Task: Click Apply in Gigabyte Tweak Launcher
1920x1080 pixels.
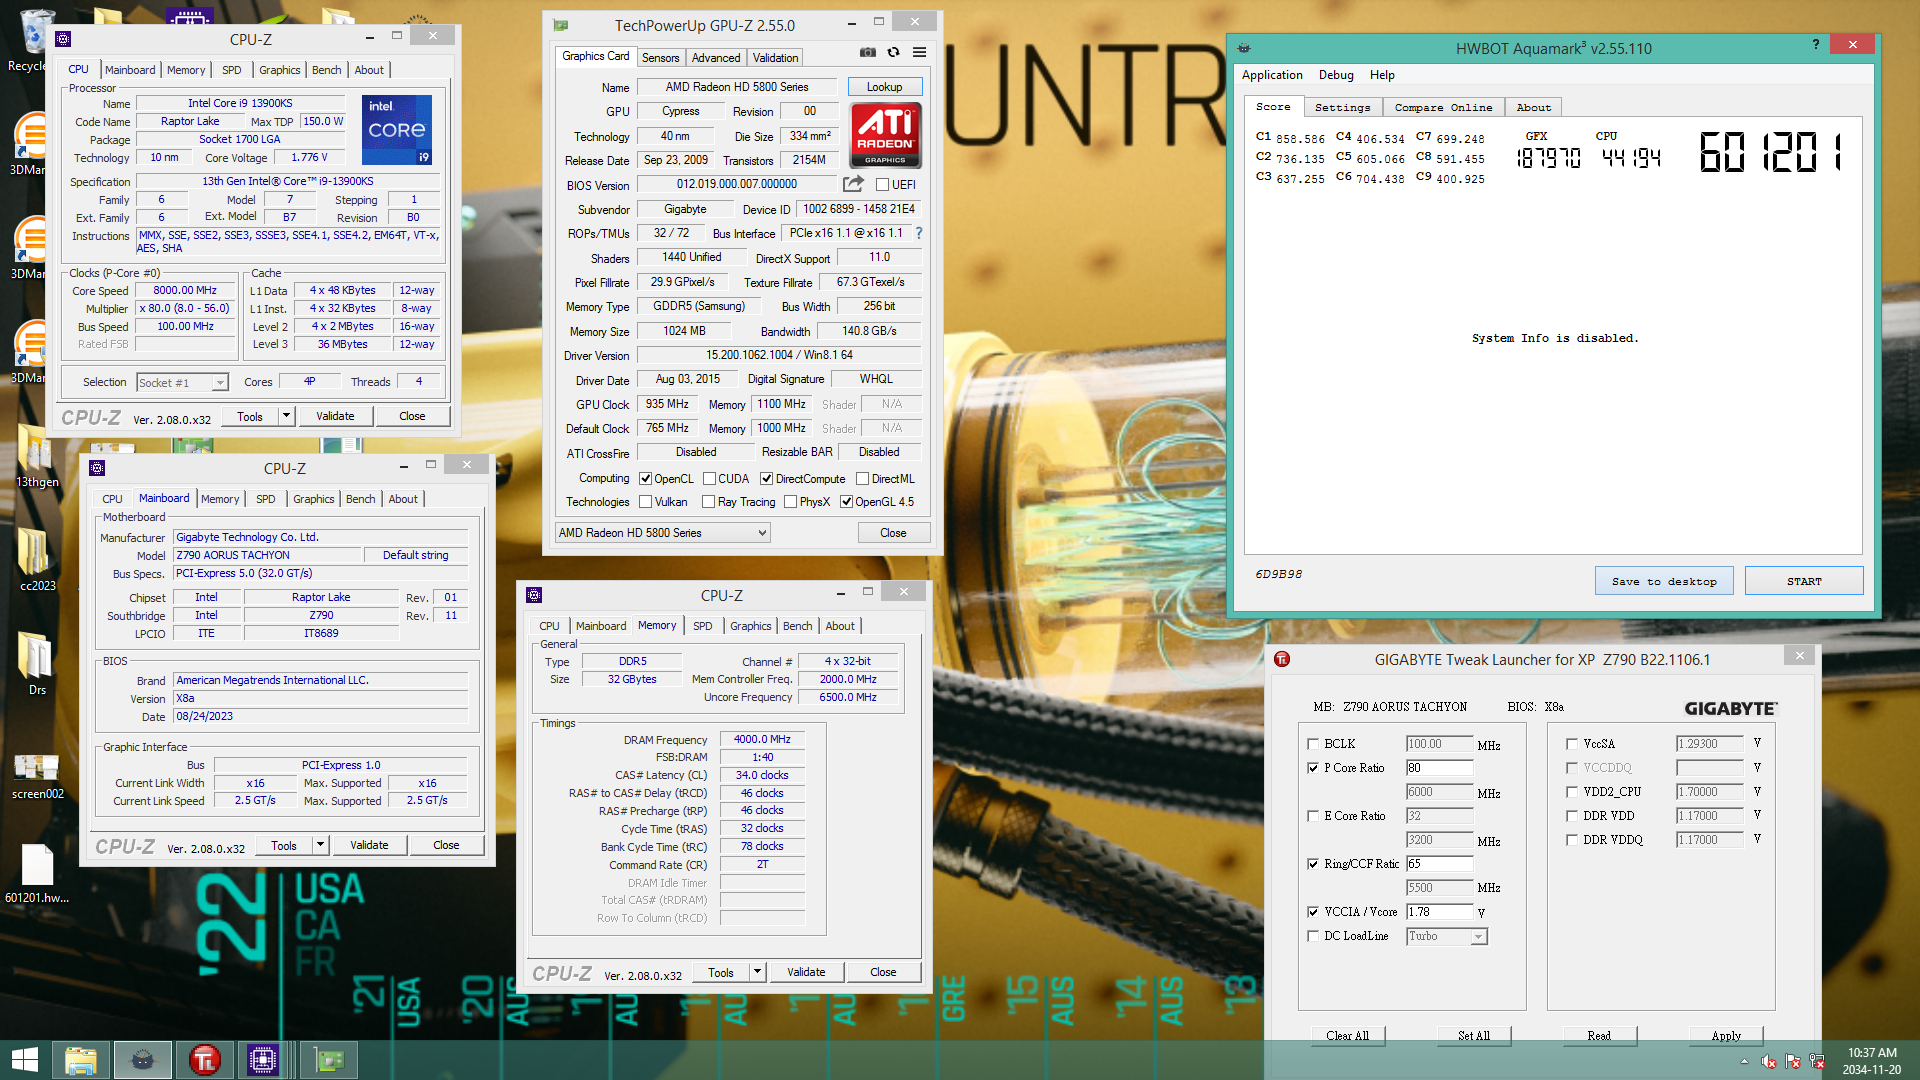Action: coord(1726,1036)
